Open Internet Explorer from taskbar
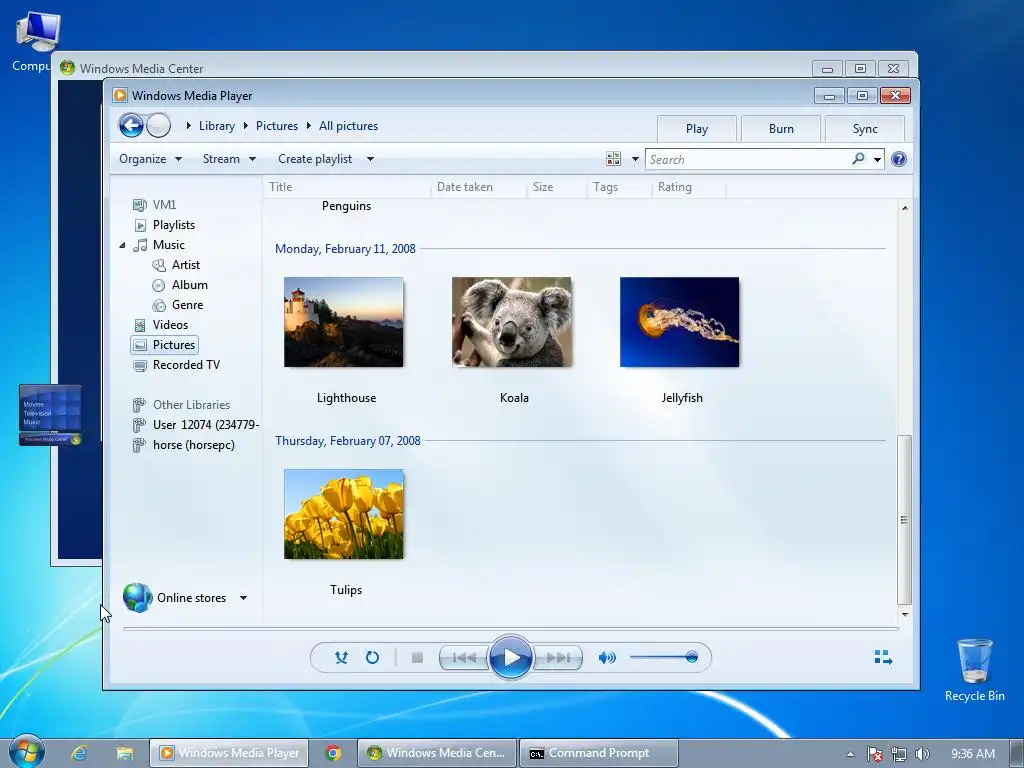Screen dimensions: 1024x768 tap(80, 753)
